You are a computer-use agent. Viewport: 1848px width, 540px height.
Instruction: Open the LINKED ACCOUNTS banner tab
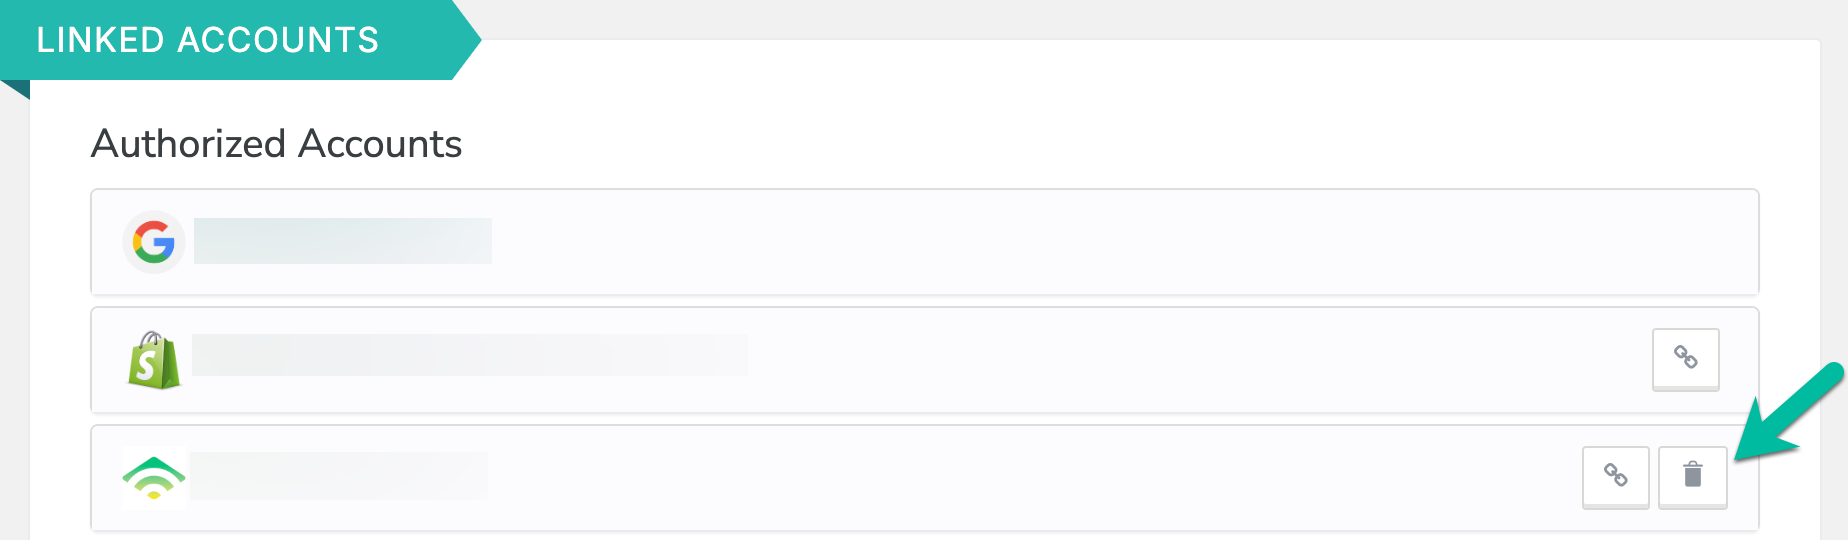[x=228, y=40]
